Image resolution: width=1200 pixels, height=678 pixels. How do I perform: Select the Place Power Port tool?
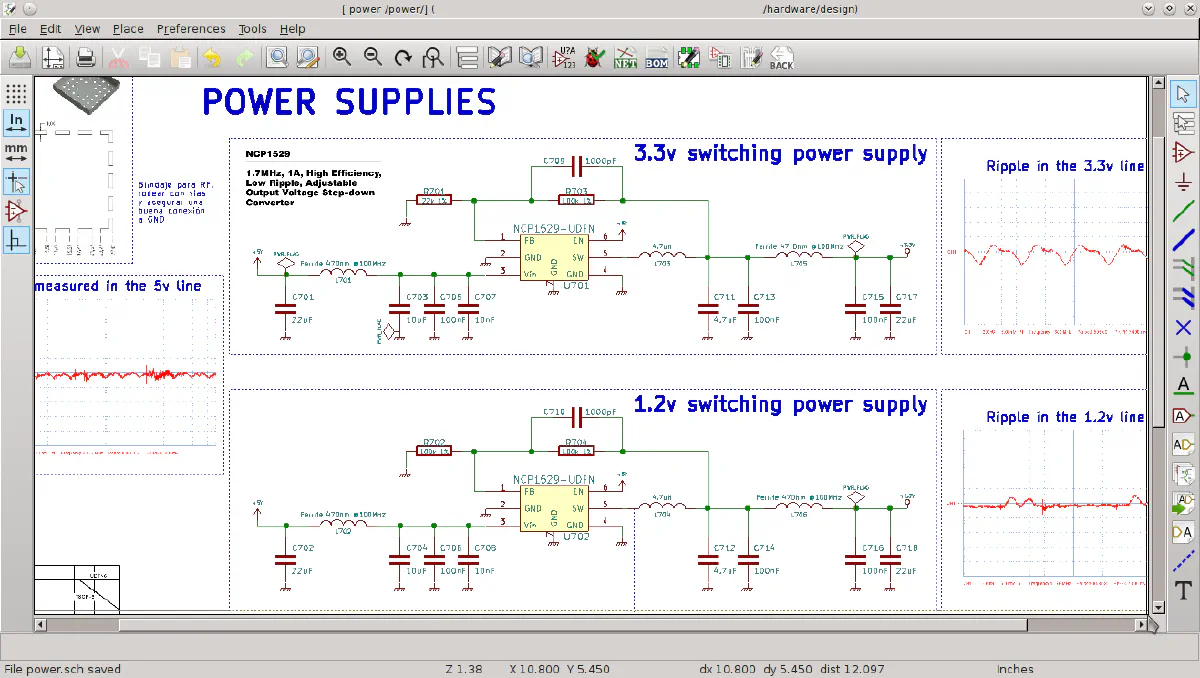pos(1184,182)
